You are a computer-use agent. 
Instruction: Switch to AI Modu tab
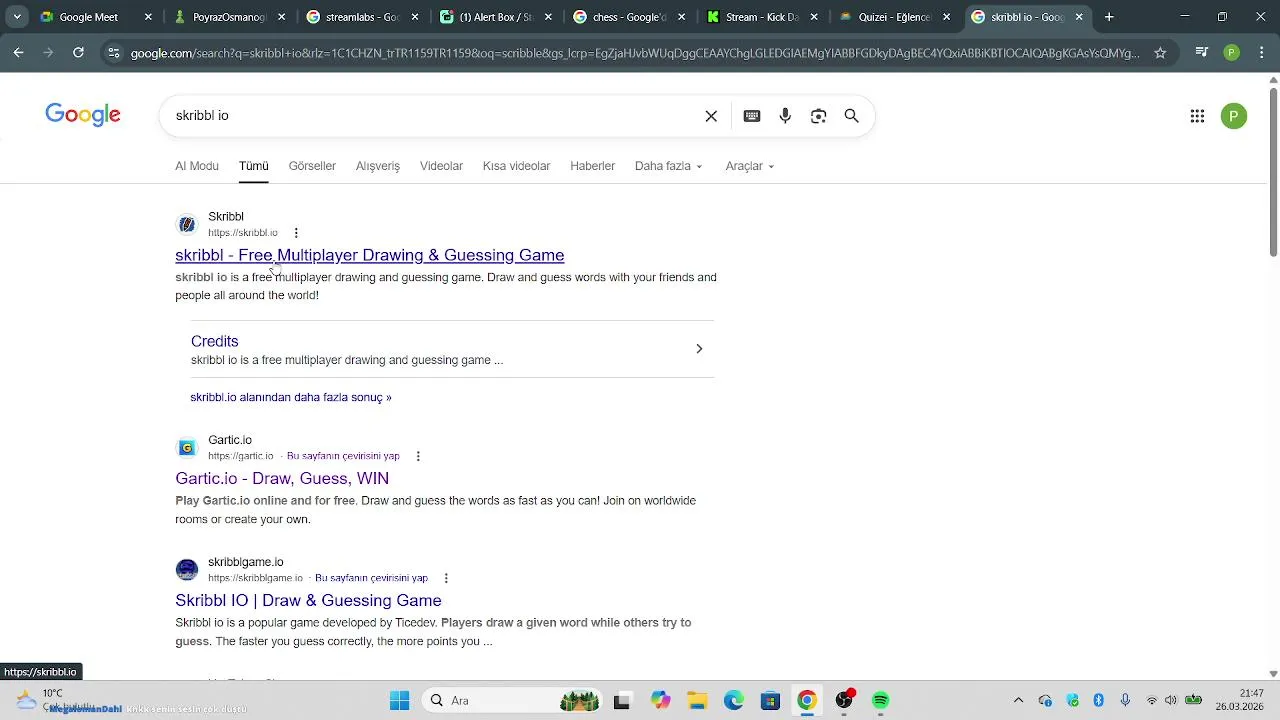coord(197,166)
